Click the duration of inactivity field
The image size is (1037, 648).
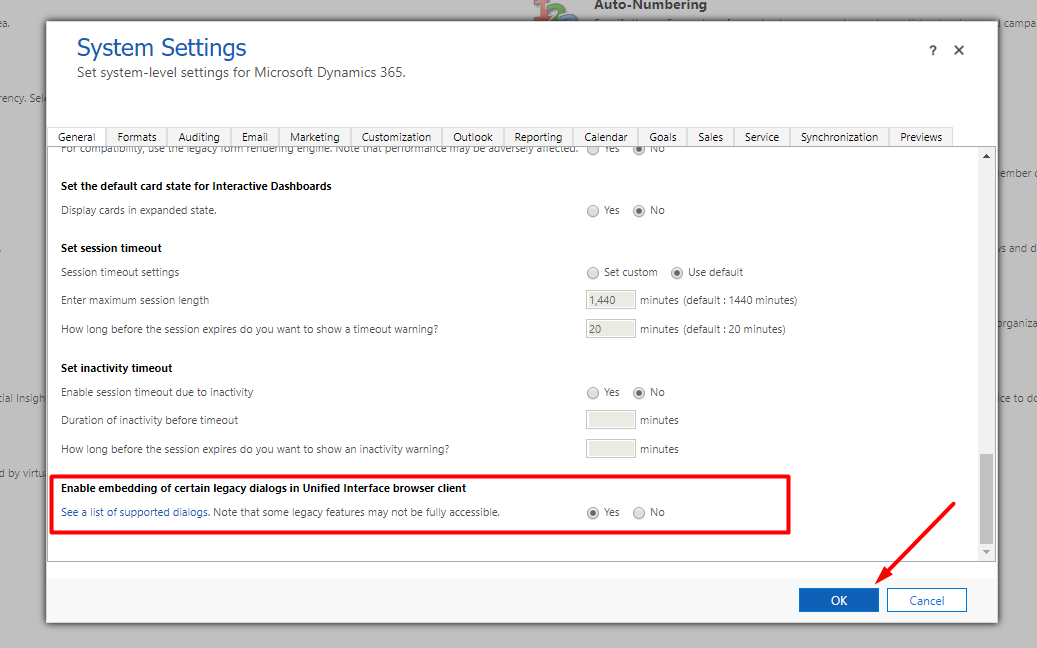pos(610,420)
